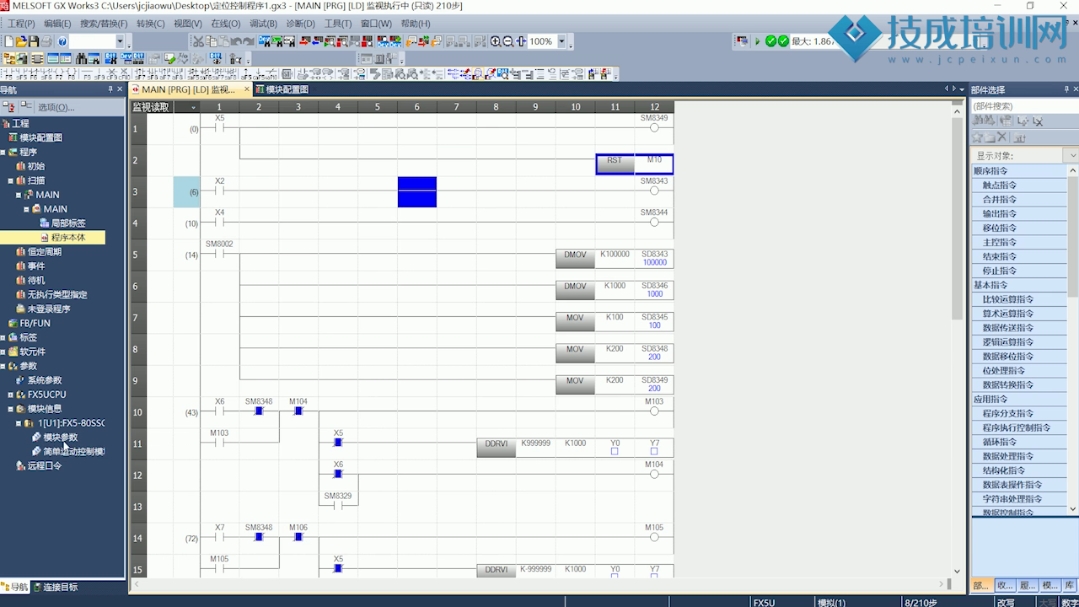1079x607 pixels.
Task: Open the 转换(C) menu
Action: pos(151,23)
